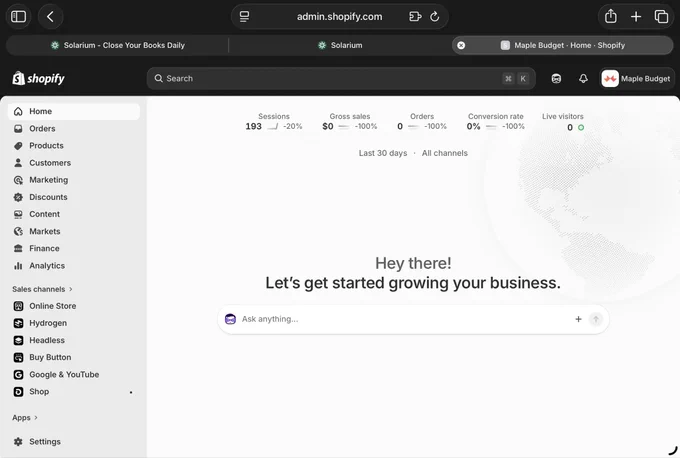
Task: Click the Google & YouTube icon
Action: 18,375
